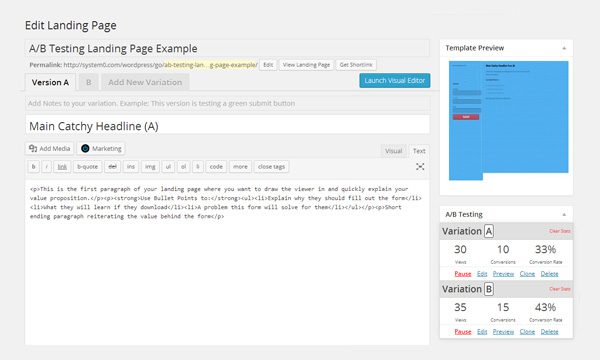Click the permalink slug ab-testing-lan...g-page-example
The height and width of the screenshot is (360, 600).
(210, 65)
